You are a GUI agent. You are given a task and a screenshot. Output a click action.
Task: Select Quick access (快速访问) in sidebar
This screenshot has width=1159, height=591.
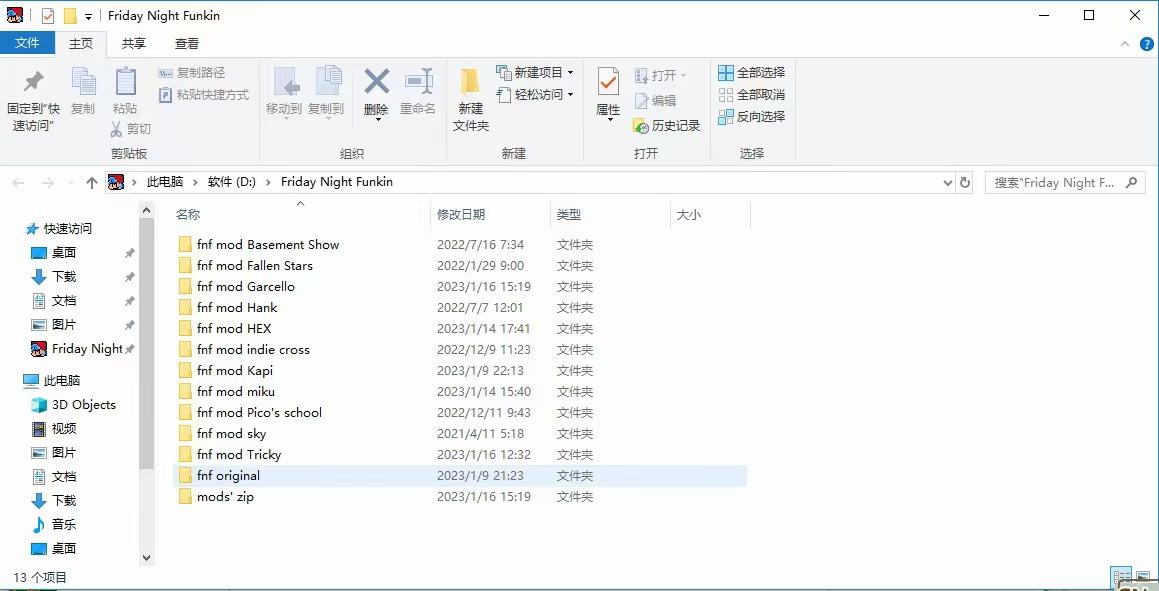point(60,228)
